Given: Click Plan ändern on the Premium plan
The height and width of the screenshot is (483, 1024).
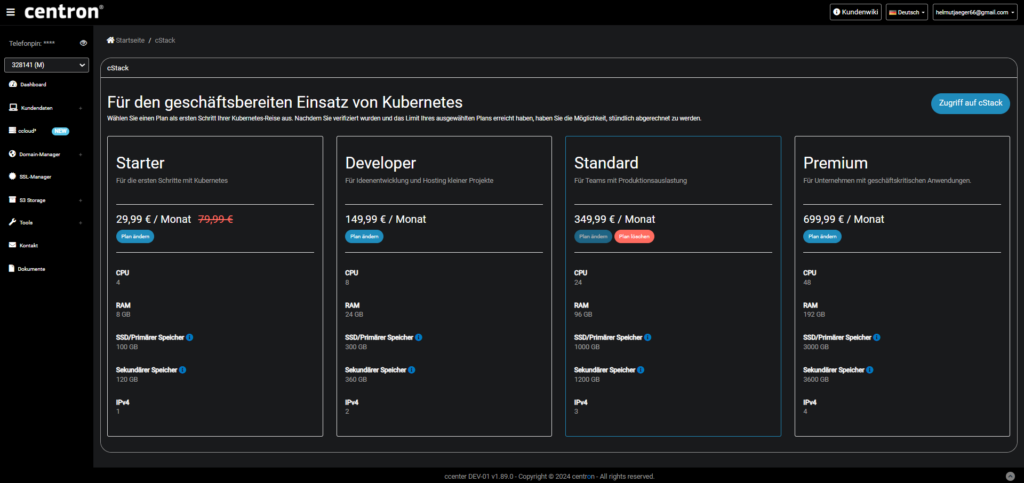Looking at the screenshot, I should tap(822, 236).
